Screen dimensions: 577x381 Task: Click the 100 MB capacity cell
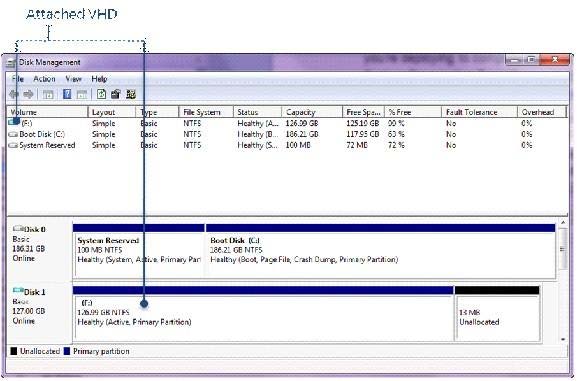coord(298,145)
